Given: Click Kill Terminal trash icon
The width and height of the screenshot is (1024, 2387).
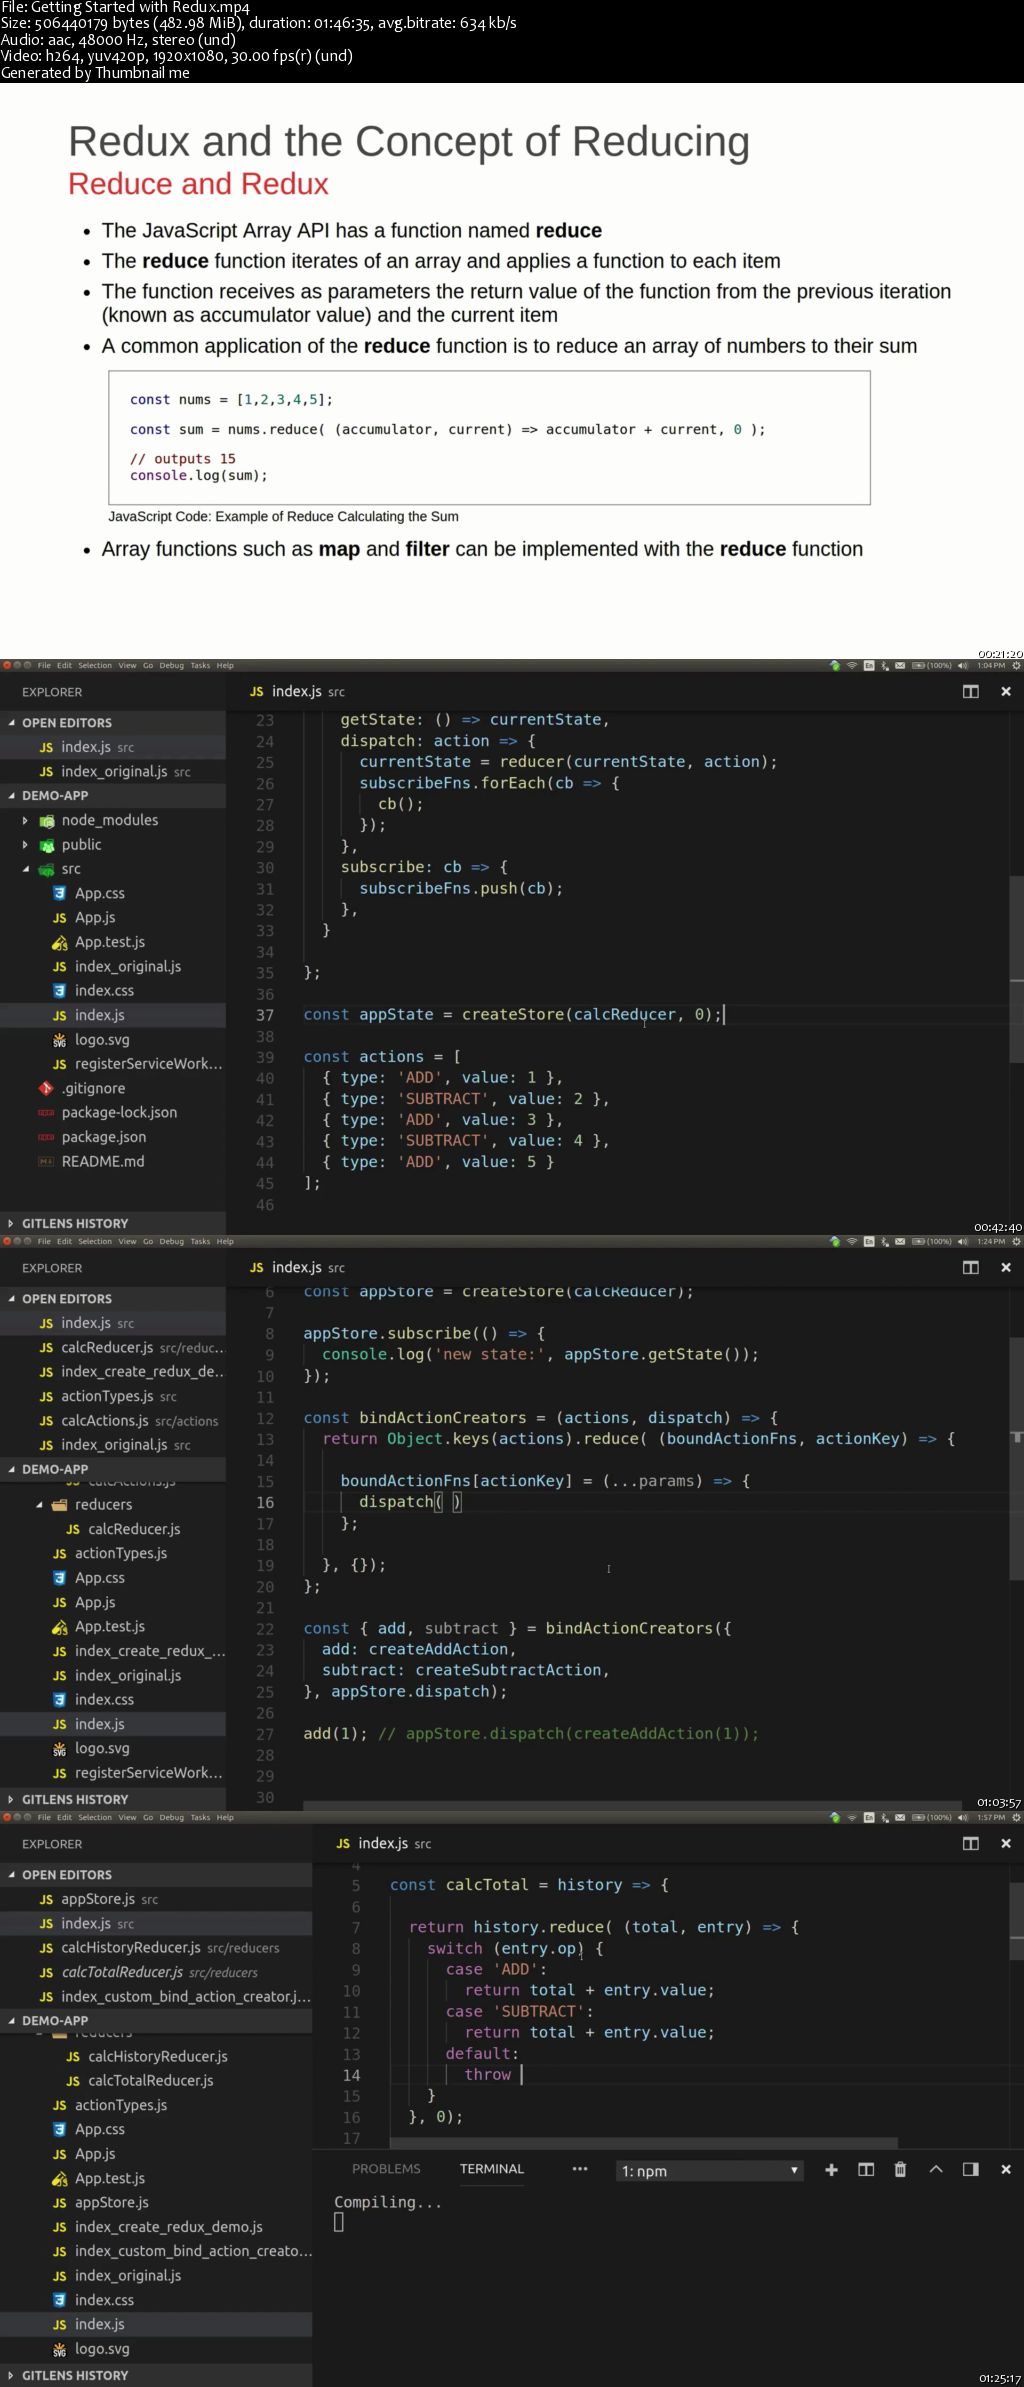Looking at the screenshot, I should (x=900, y=2169).
